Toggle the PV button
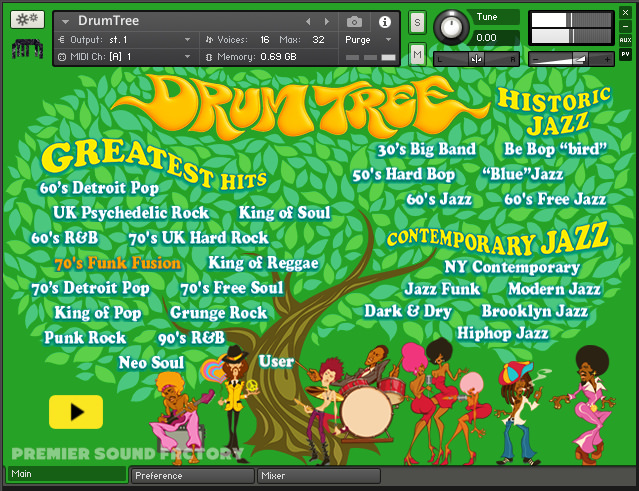 pos(625,54)
